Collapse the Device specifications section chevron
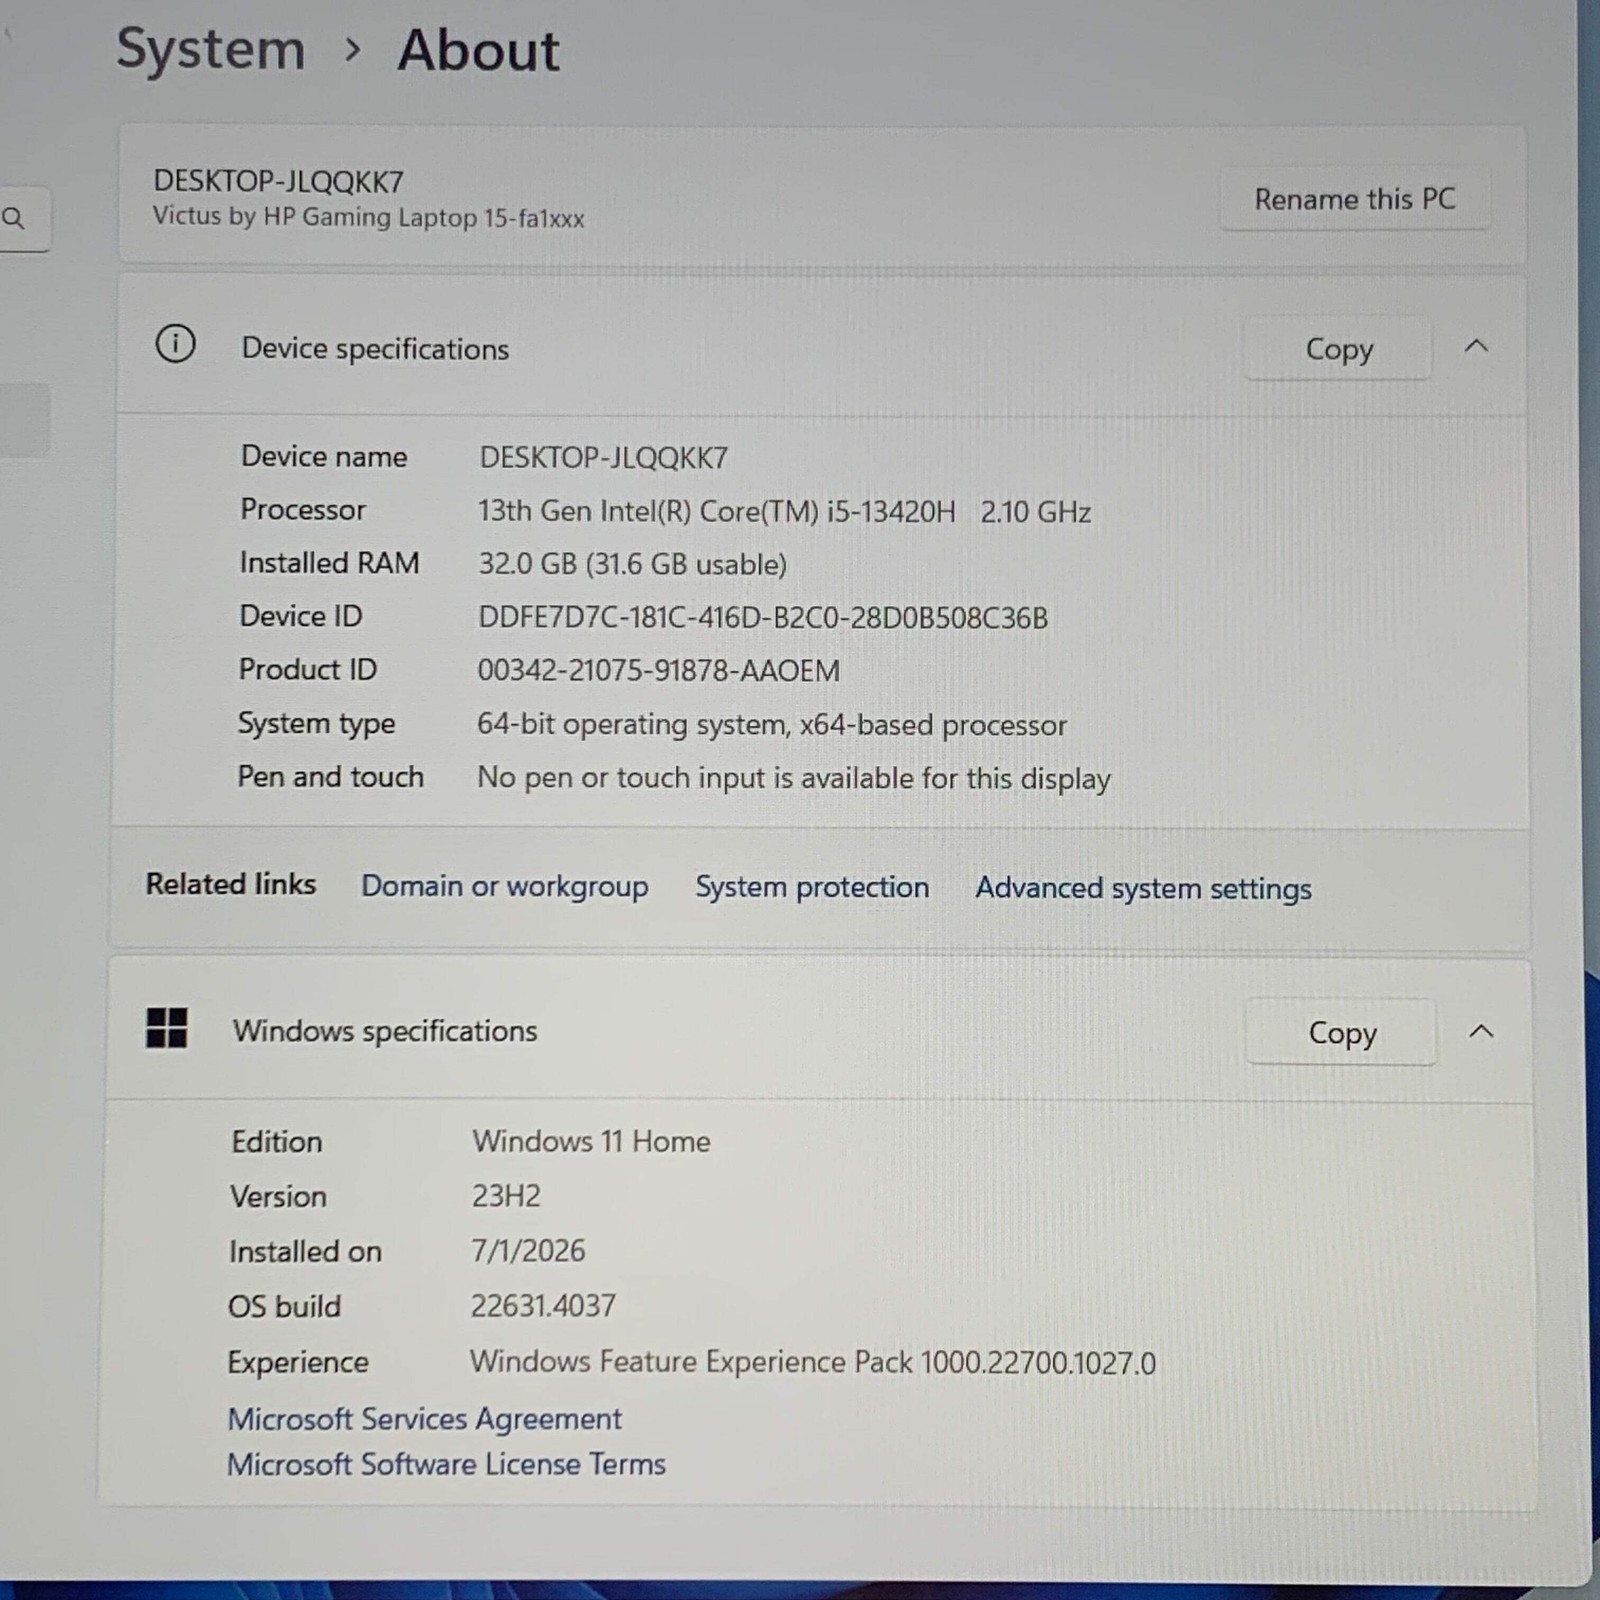1600x1600 pixels. 1476,347
